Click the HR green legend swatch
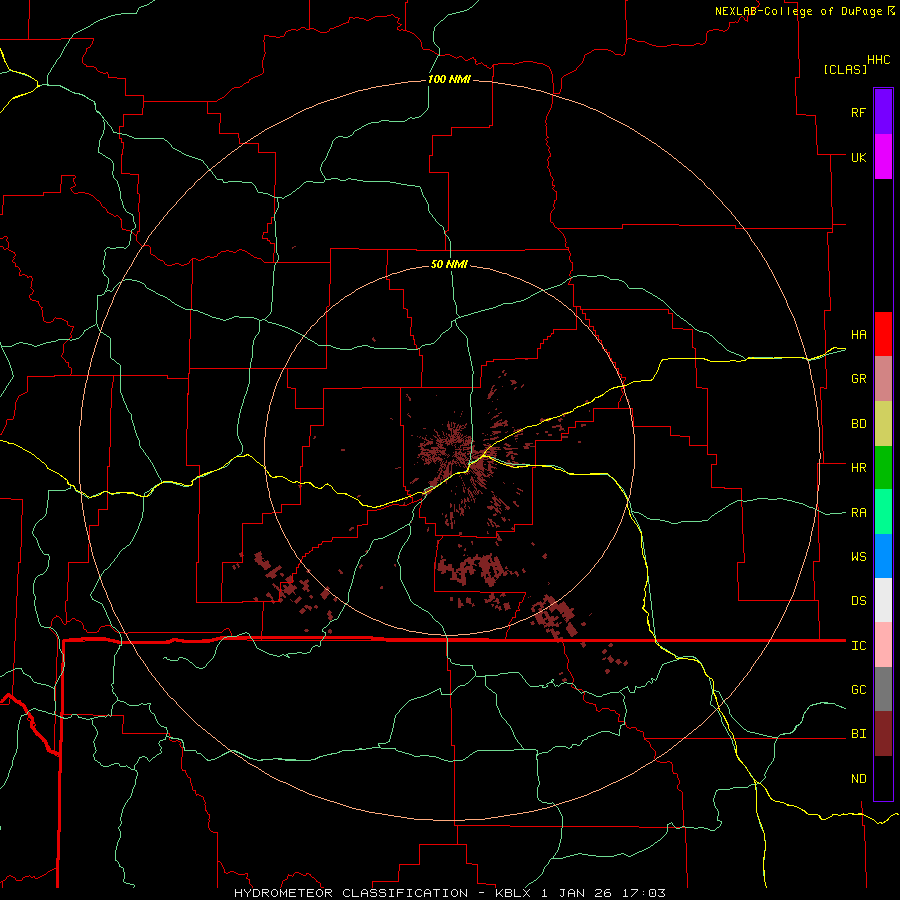 pyautogui.click(x=883, y=468)
